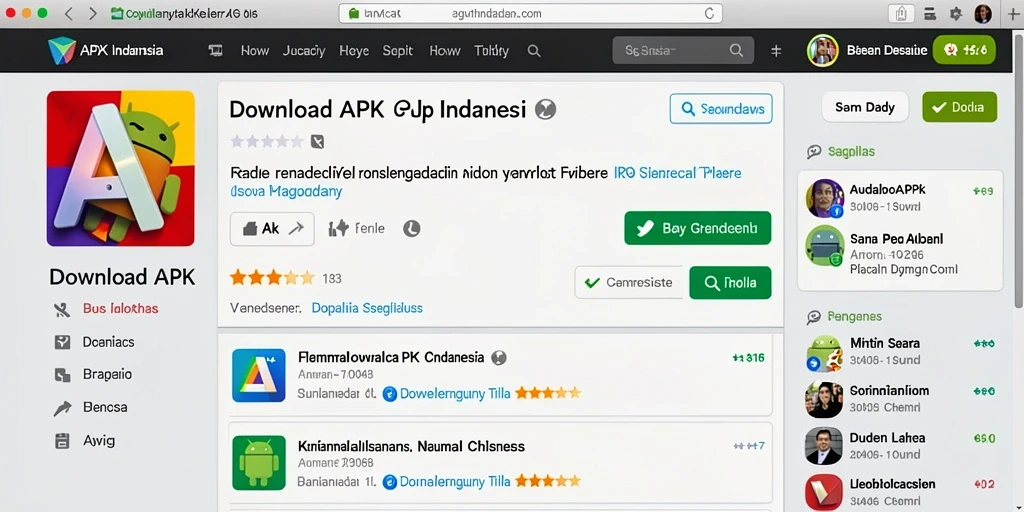Click browser reload icon in address bar
Image resolution: width=1024 pixels, height=512 pixels.
point(709,13)
